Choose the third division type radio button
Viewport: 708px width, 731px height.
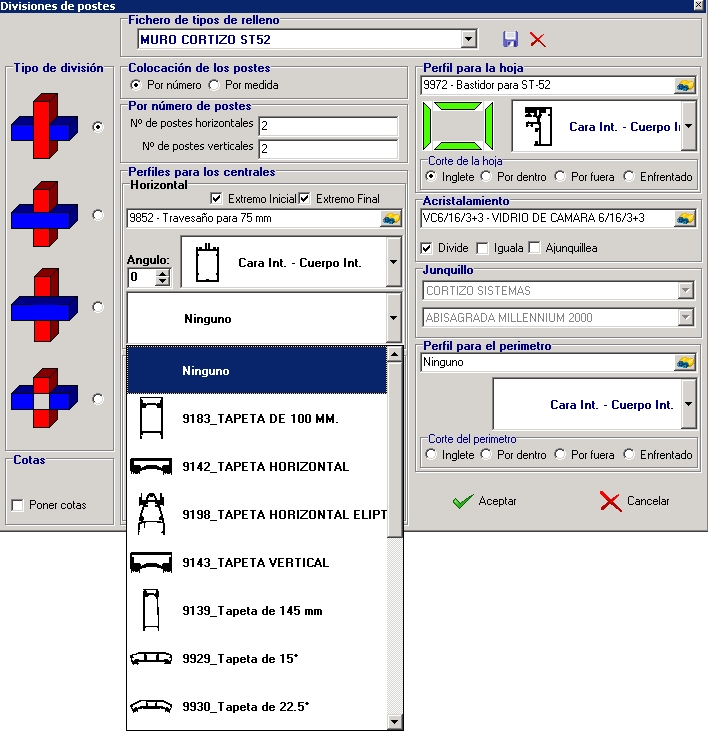(98, 307)
